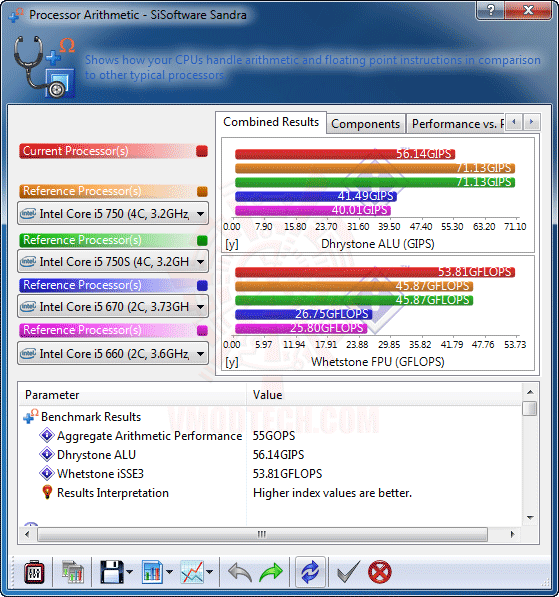Click the 40.01GIPS magenta bar

pyautogui.click(x=313, y=211)
